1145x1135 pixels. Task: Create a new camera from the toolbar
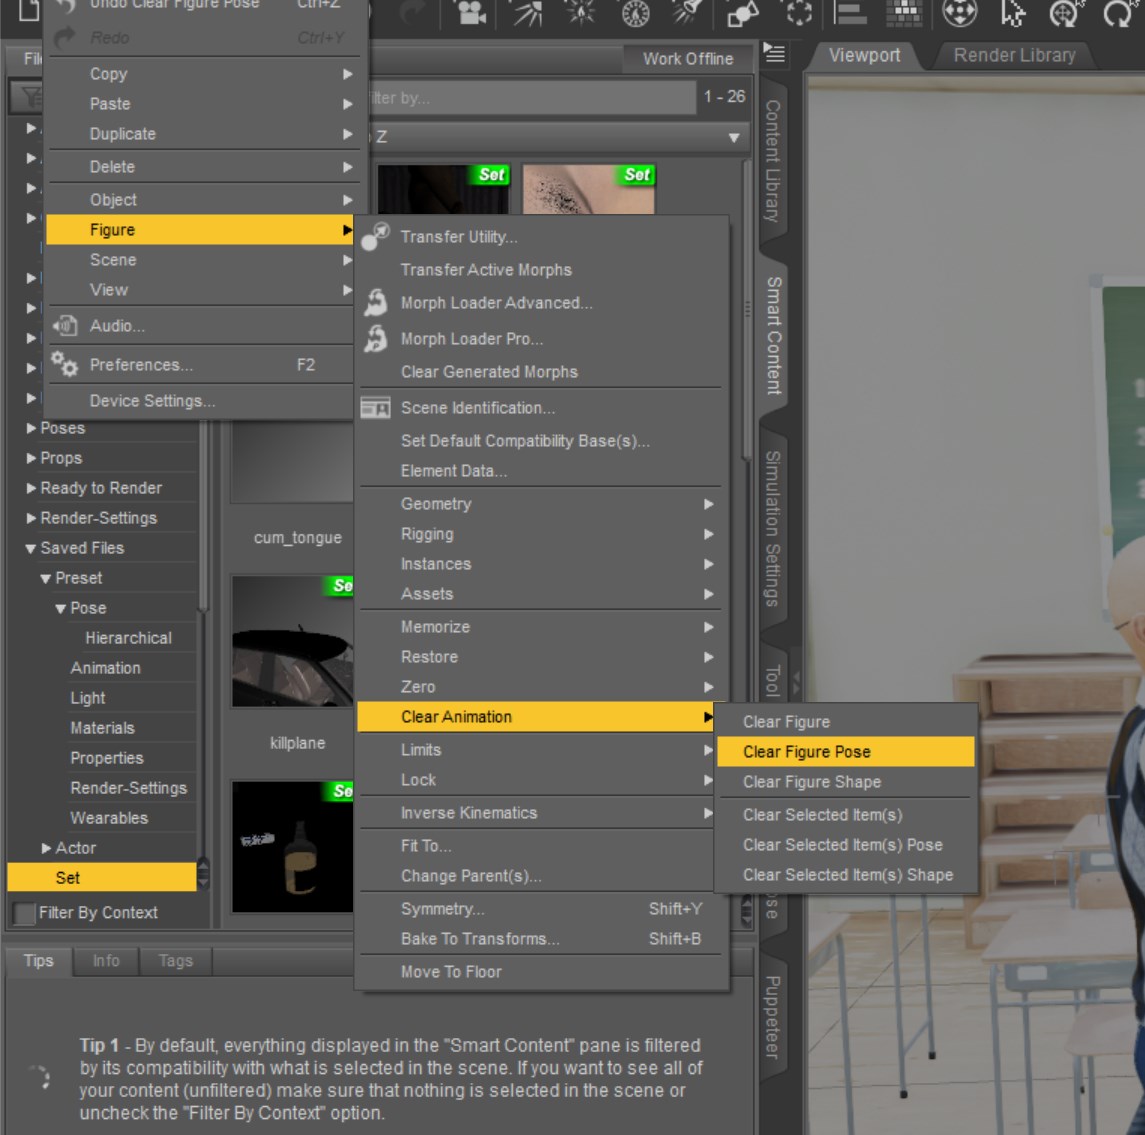click(471, 12)
